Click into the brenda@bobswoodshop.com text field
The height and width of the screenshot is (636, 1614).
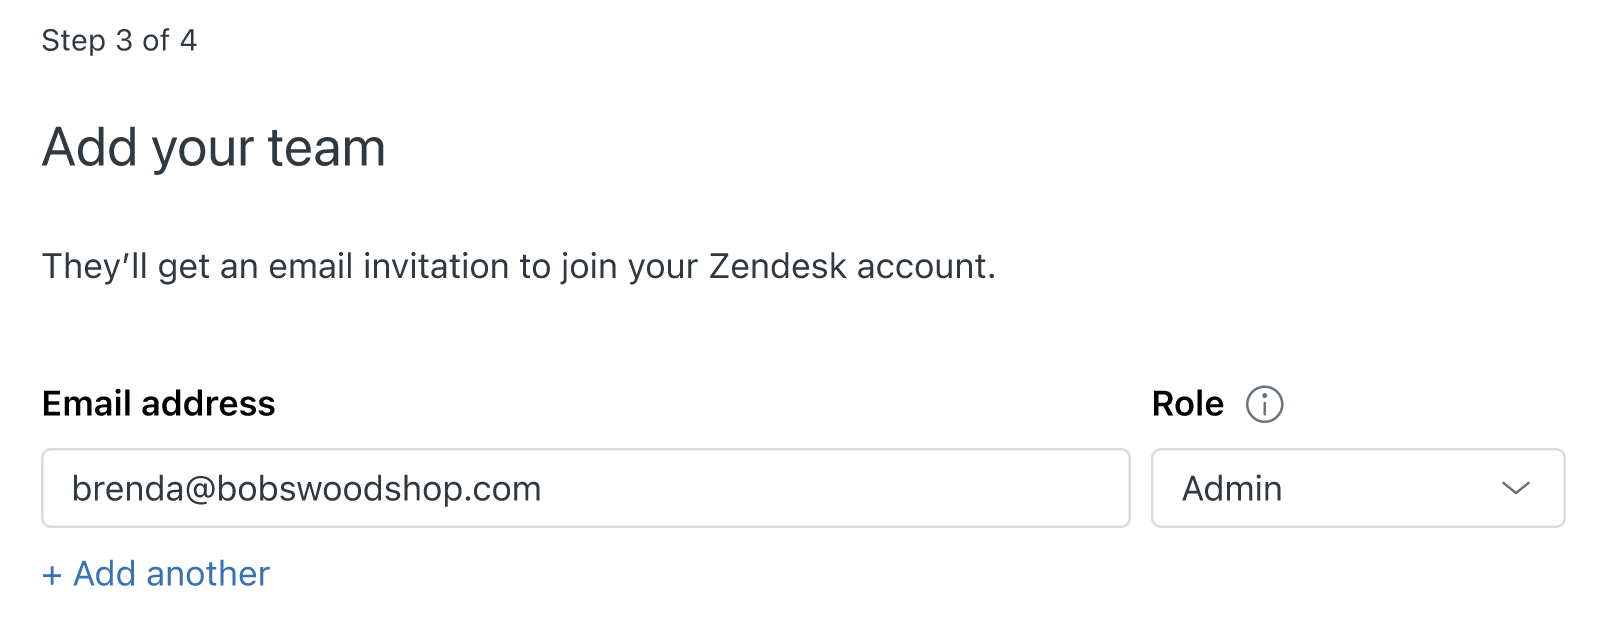586,488
